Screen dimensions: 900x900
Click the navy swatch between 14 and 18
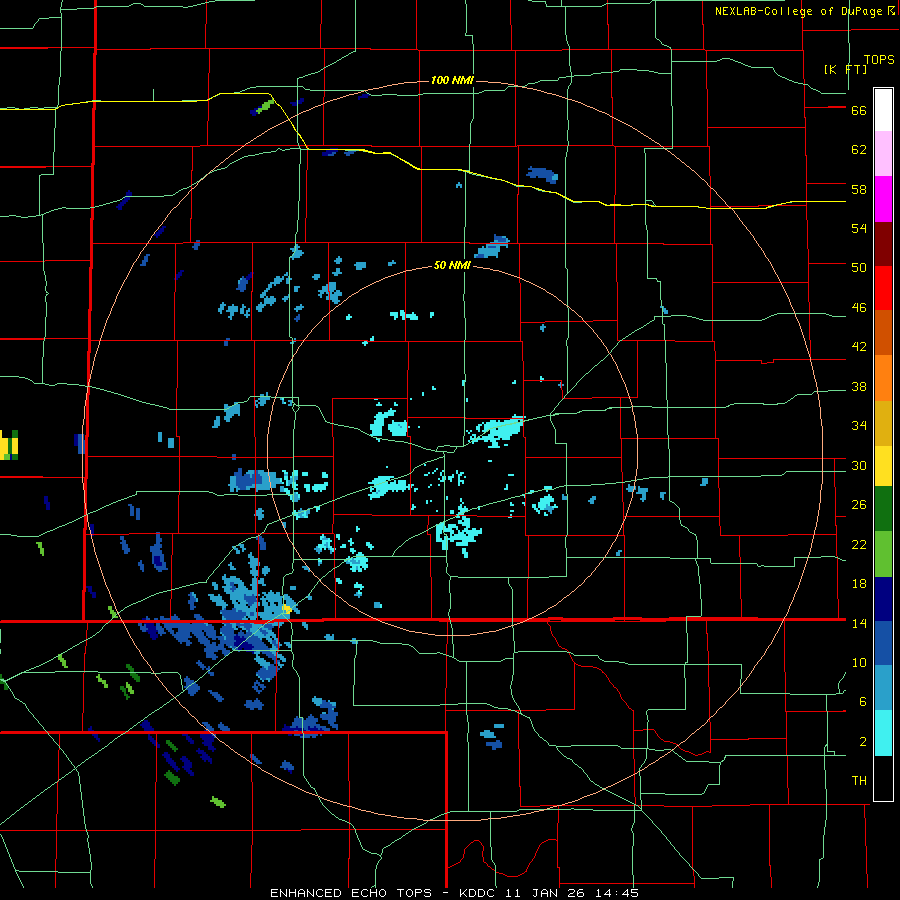click(883, 599)
